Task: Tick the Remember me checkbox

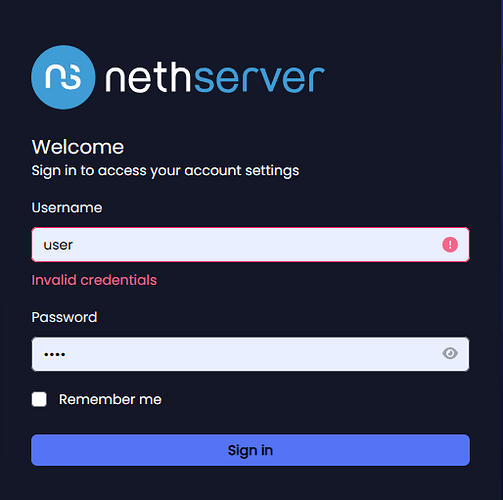Action: point(39,399)
